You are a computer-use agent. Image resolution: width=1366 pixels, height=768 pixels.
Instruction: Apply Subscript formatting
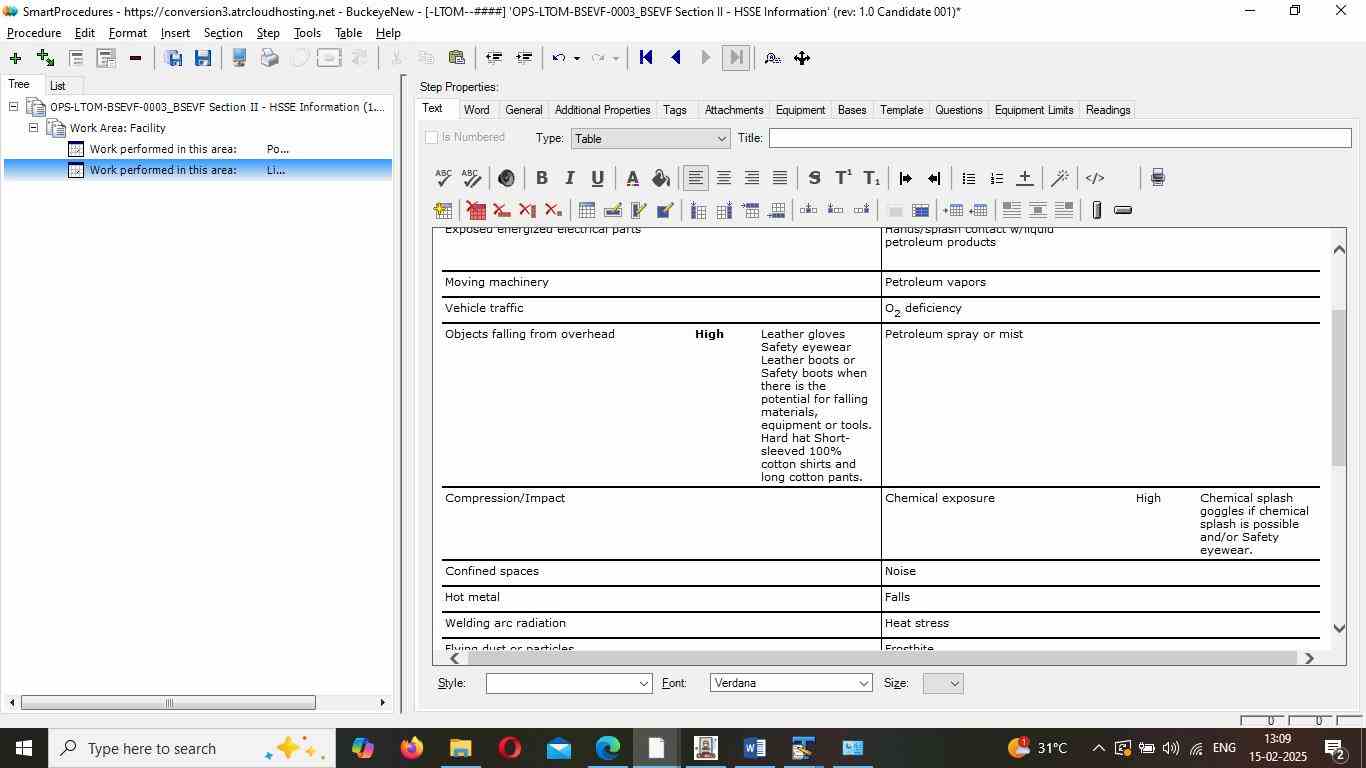[871, 178]
